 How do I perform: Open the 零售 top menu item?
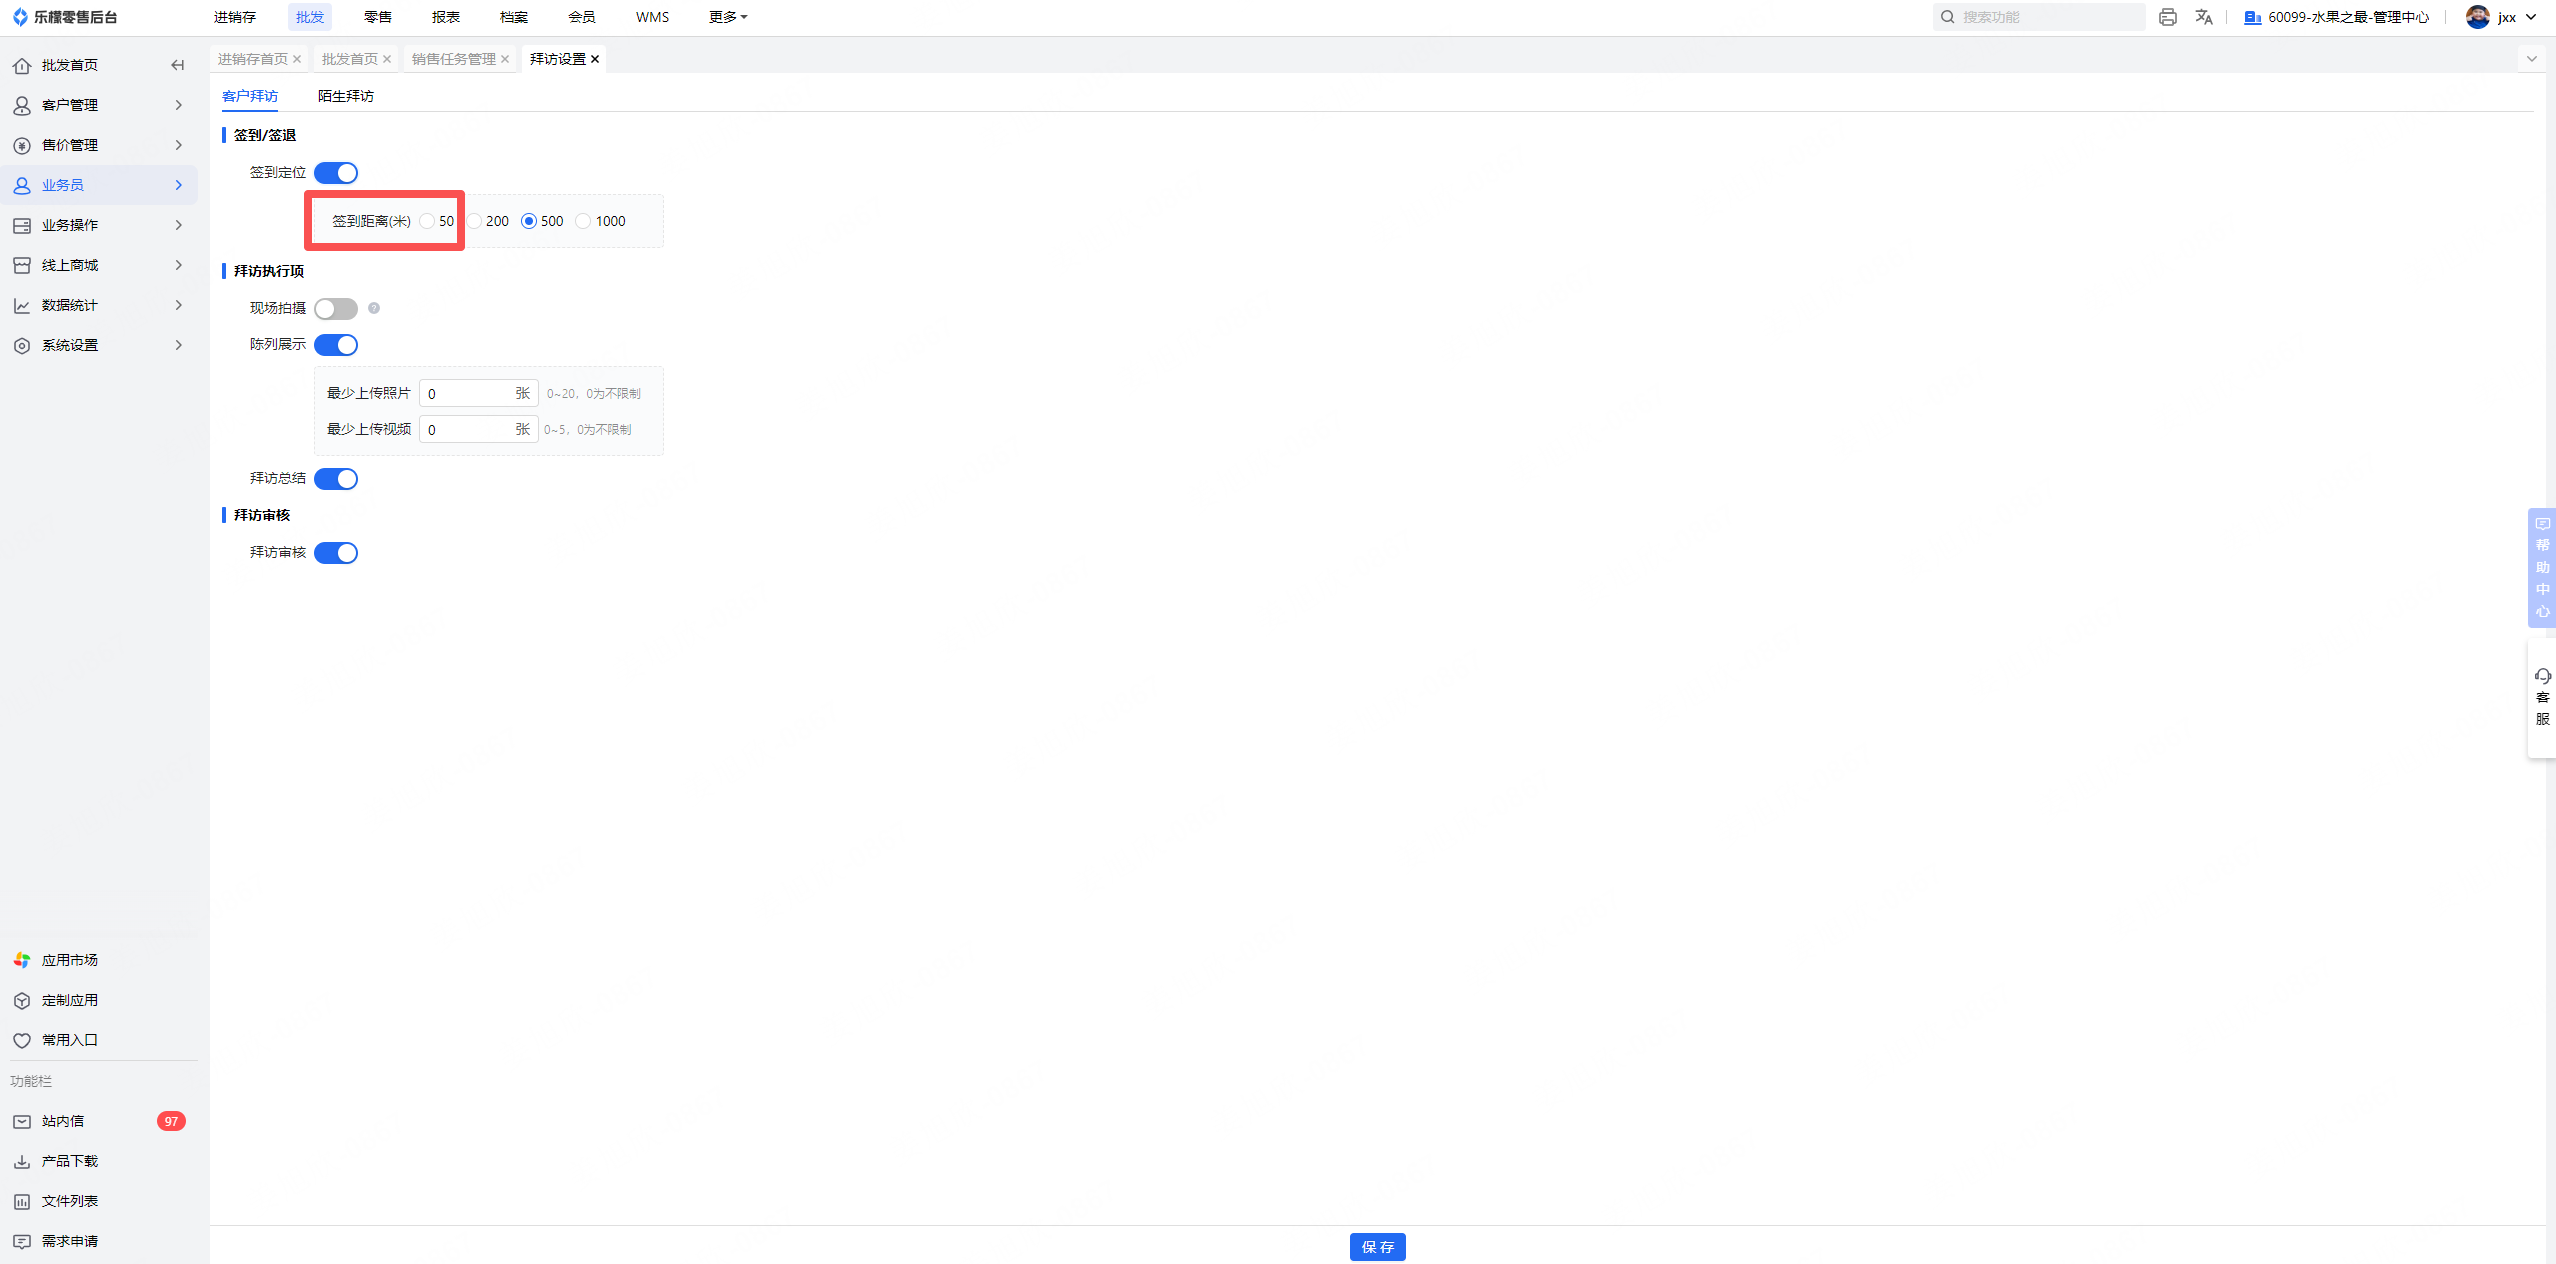click(x=377, y=17)
